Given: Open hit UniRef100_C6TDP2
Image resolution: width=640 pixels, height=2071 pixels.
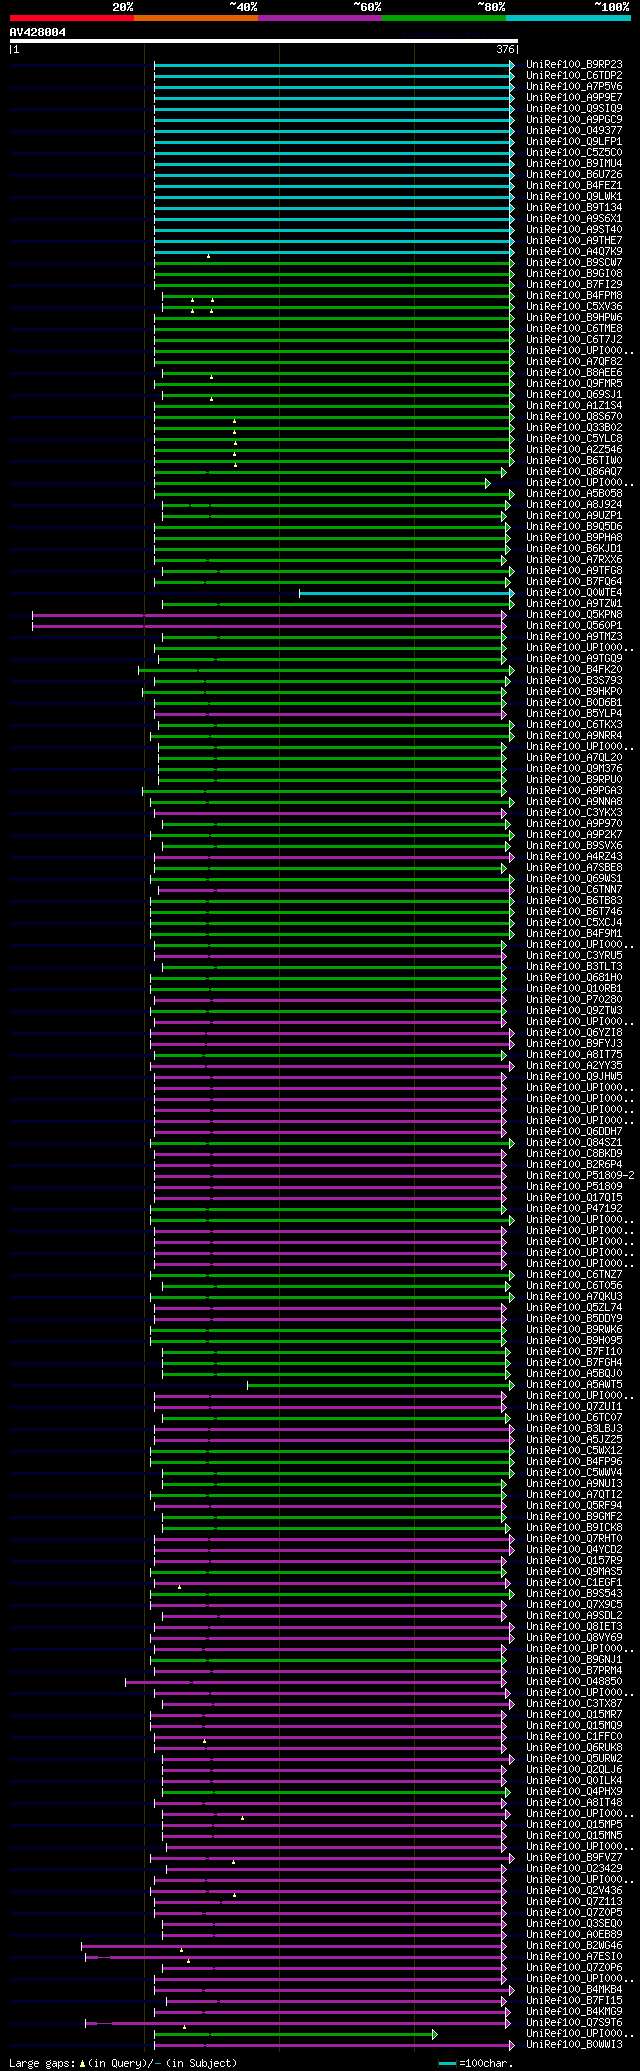Looking at the screenshot, I should (x=574, y=76).
